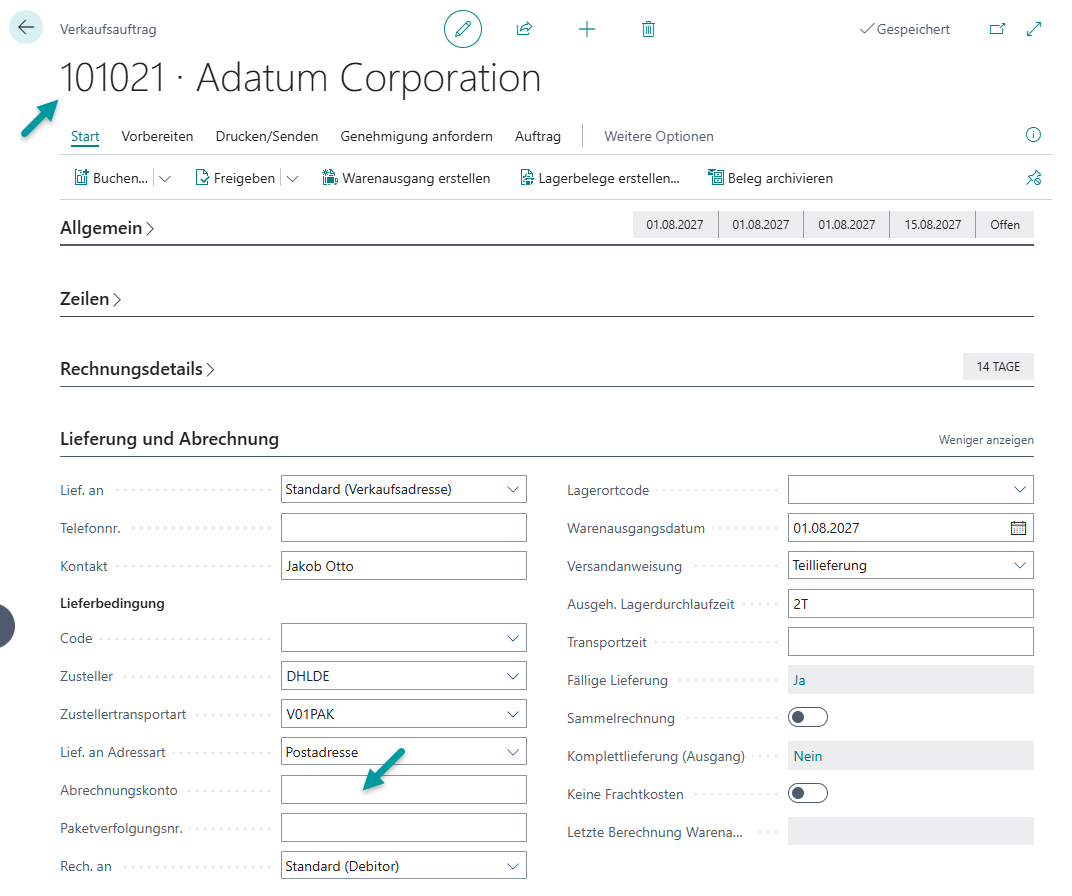Click the pencil edit icon
Viewport: 1072px width, 896px height.
click(463, 29)
